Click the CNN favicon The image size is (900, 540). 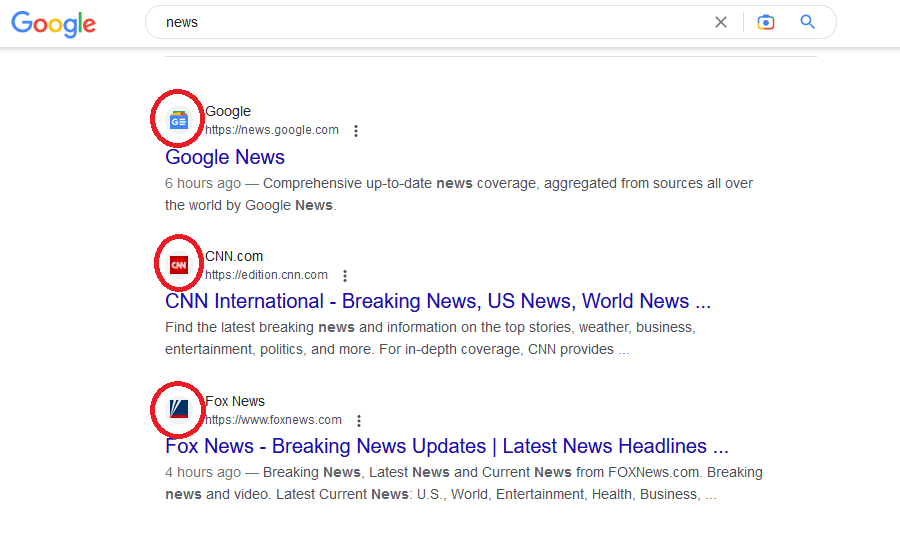coord(179,265)
